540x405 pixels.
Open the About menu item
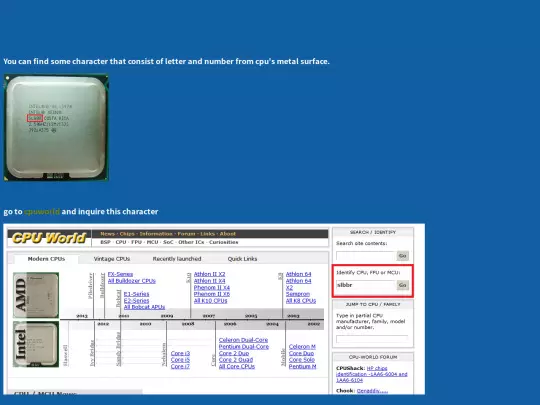pos(228,234)
